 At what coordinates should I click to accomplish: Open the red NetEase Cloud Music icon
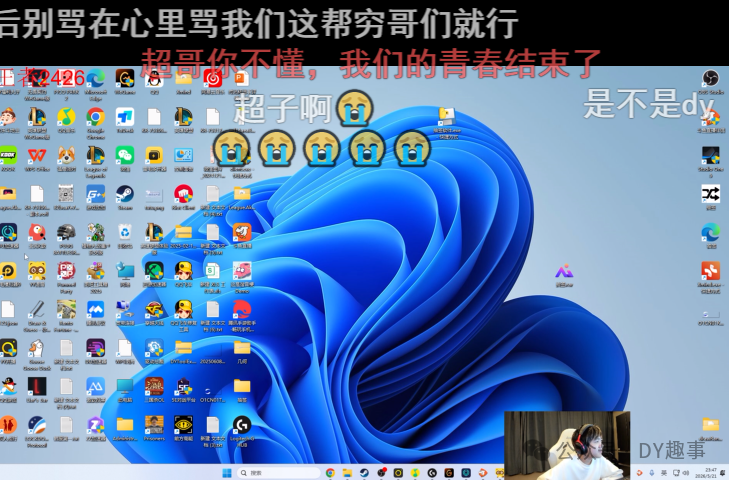212,82
